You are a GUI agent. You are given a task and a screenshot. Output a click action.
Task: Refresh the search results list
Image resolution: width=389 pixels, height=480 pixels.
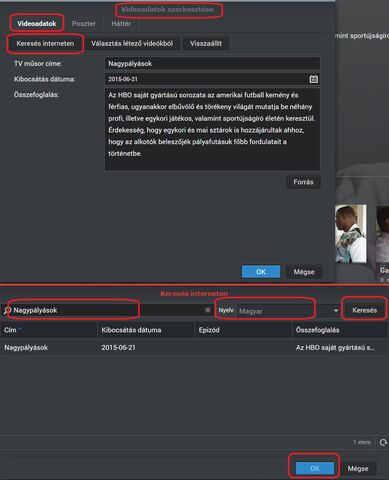coord(383,442)
